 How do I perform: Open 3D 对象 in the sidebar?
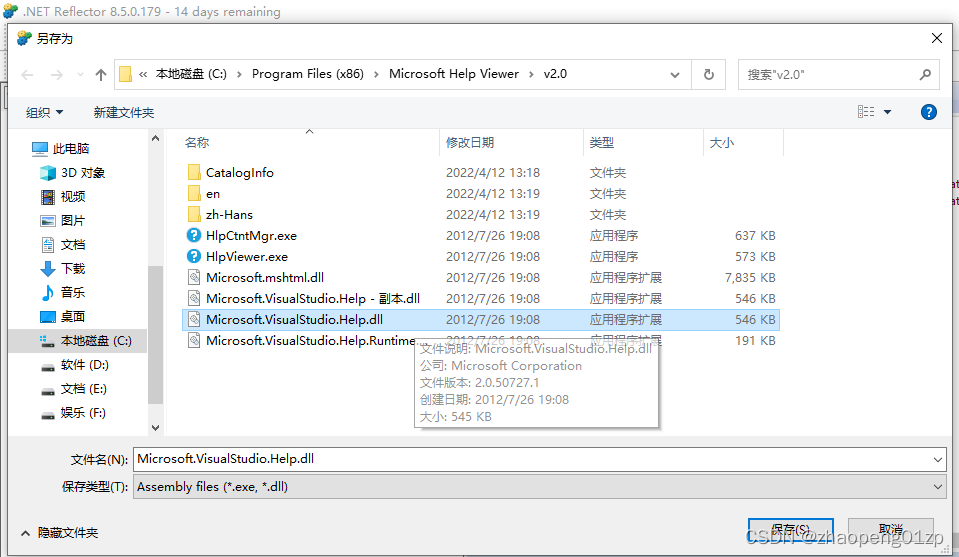pyautogui.click(x=72, y=172)
